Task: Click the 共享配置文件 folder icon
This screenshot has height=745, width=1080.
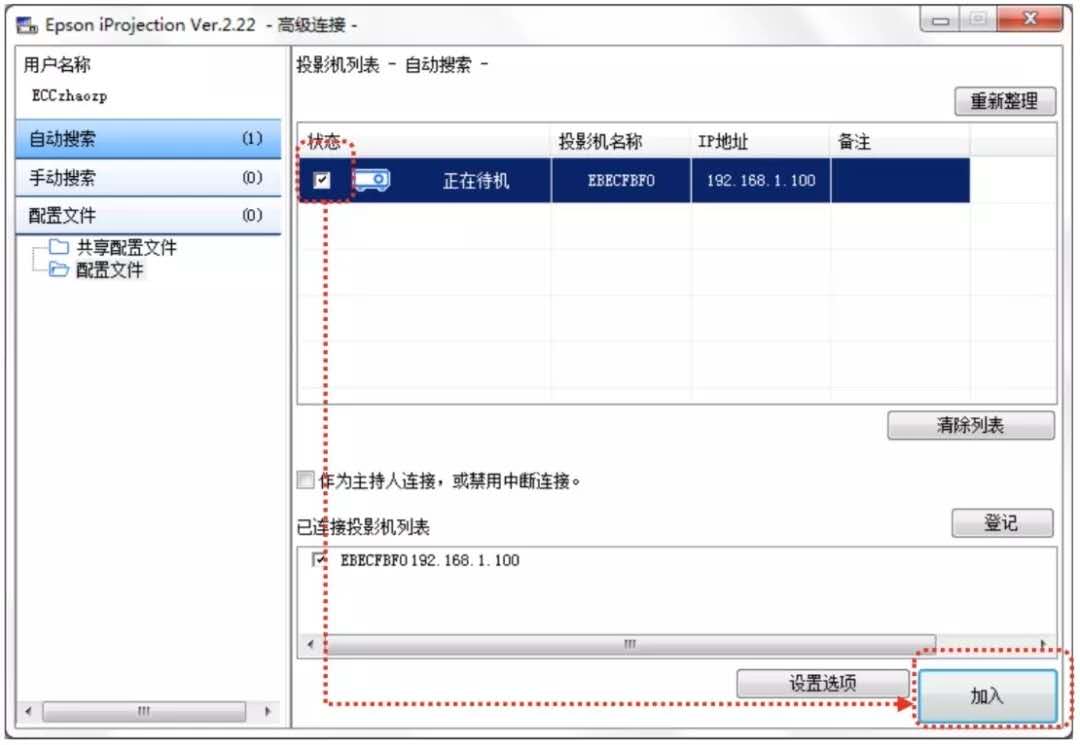Action: (58, 247)
